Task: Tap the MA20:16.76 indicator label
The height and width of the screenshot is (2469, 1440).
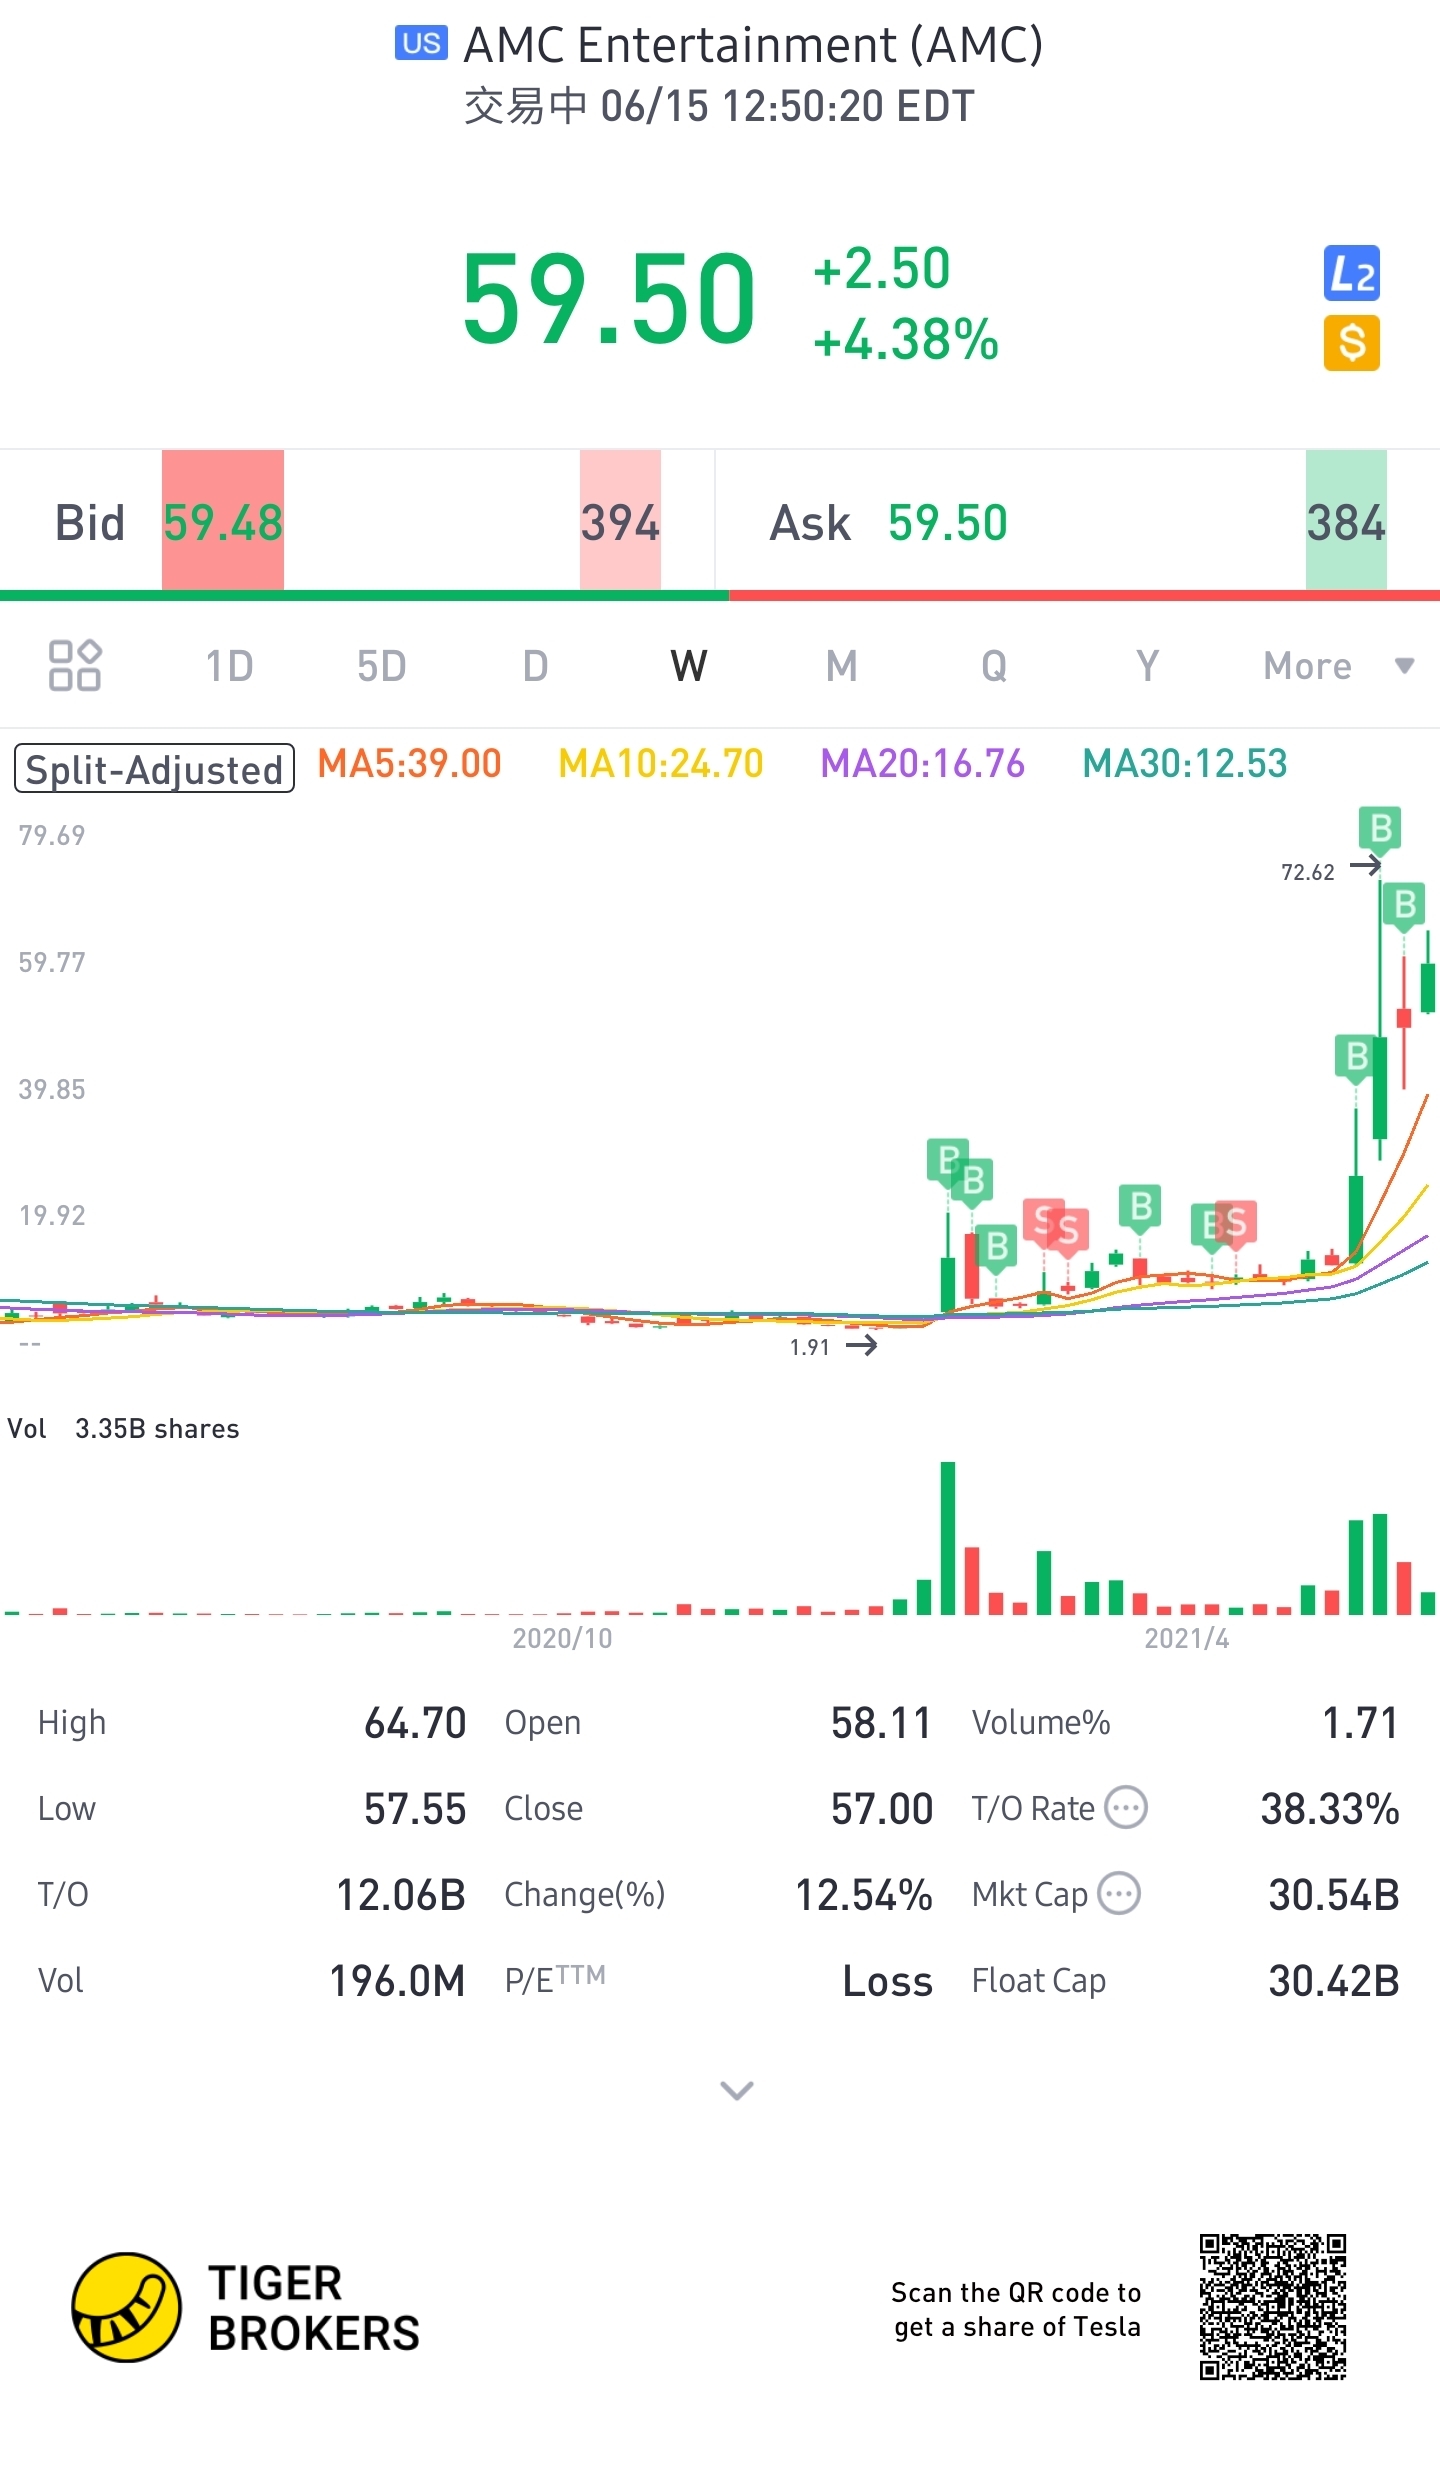Action: 922,764
